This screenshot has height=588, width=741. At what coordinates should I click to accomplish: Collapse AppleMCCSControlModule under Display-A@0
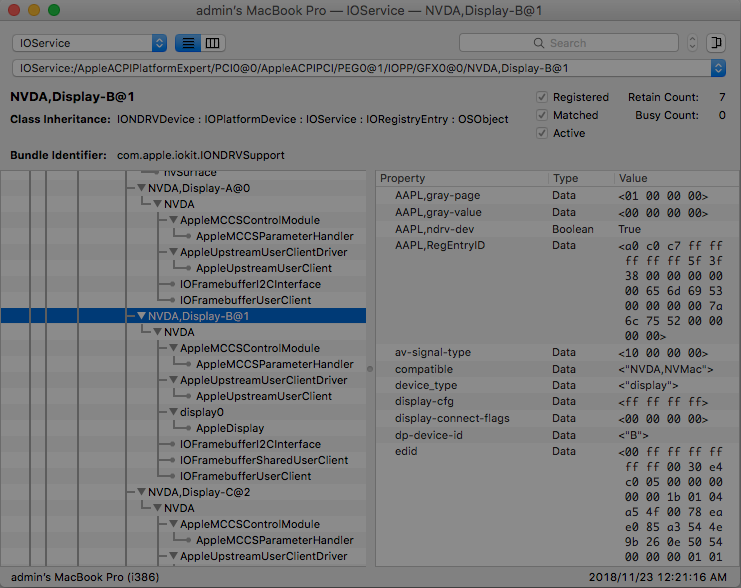point(173,220)
